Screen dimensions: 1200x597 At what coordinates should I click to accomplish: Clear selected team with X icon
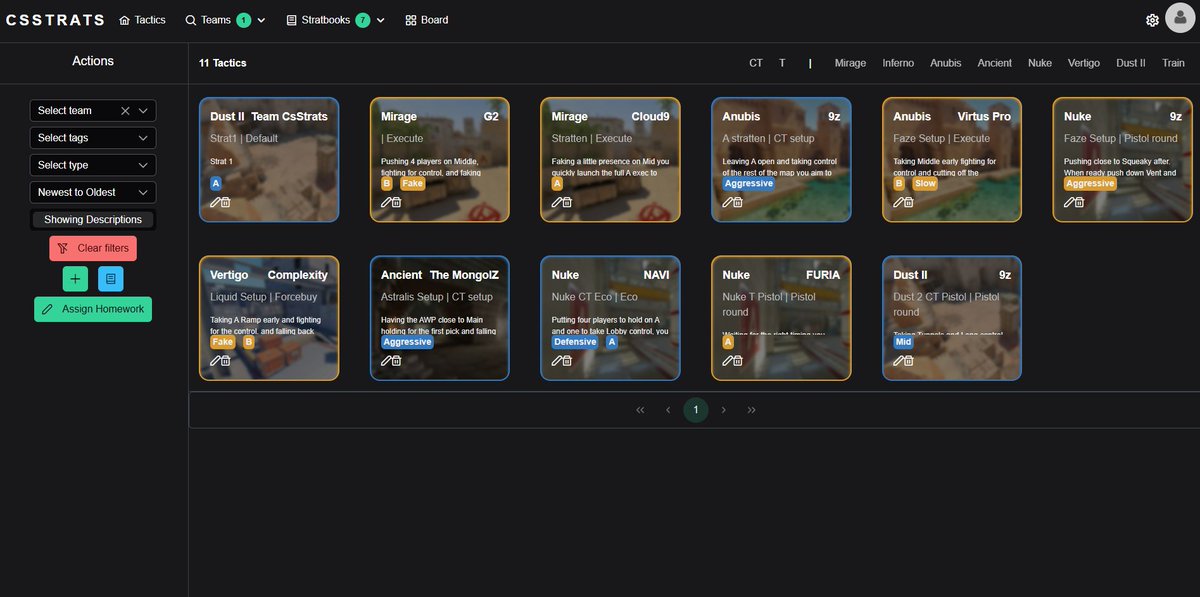(x=125, y=111)
